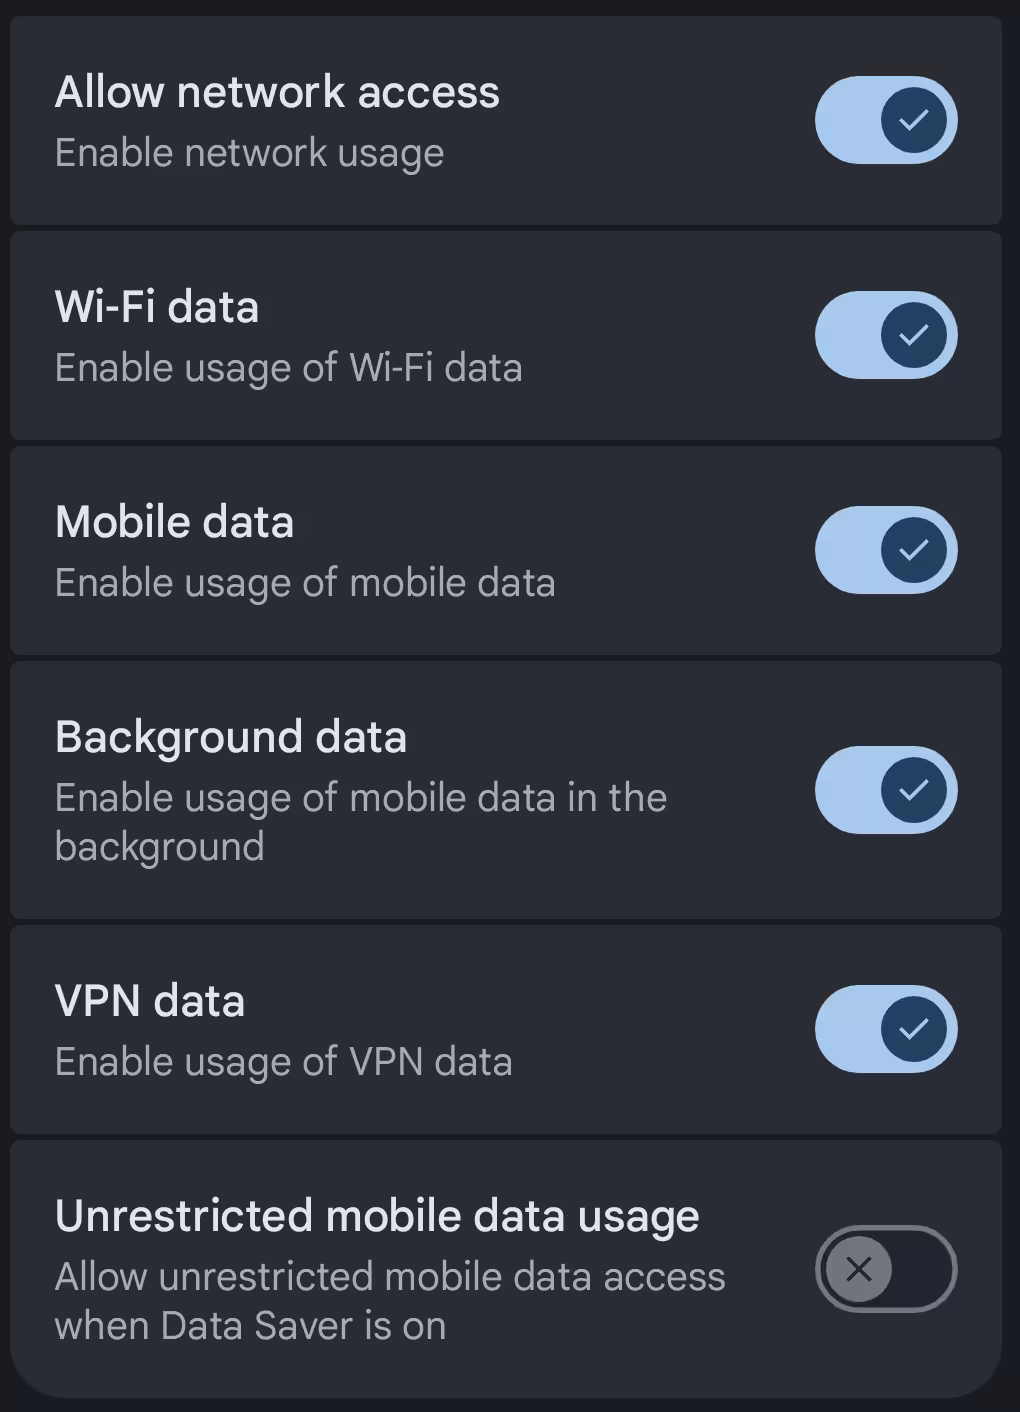The image size is (1020, 1412).
Task: Click 'Enable network usage' description text
Action: pos(249,154)
